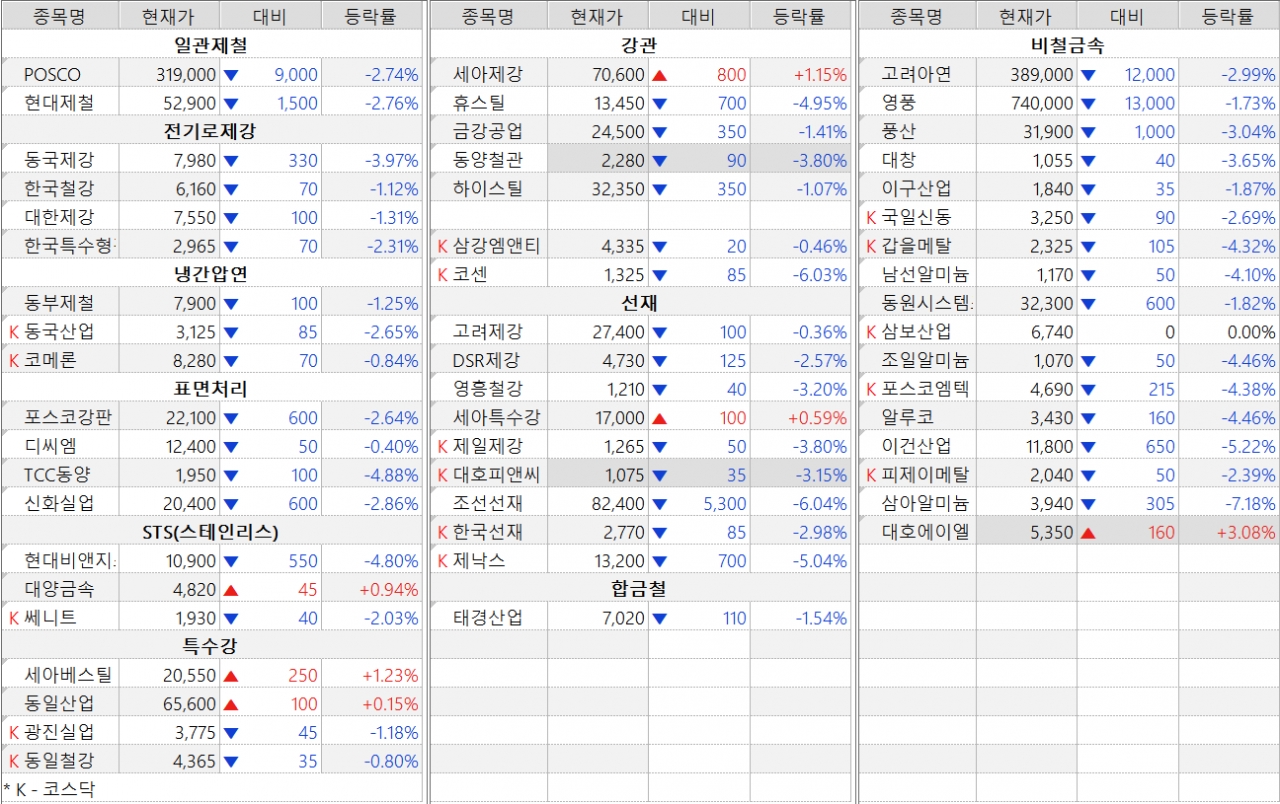This screenshot has width=1280, height=804.
Task: Select DSR제강 stock name
Action: [x=486, y=360]
